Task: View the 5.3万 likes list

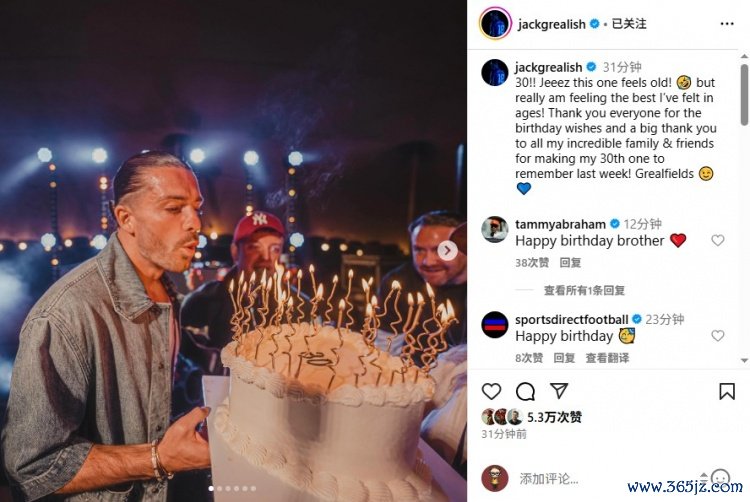Action: pyautogui.click(x=554, y=417)
